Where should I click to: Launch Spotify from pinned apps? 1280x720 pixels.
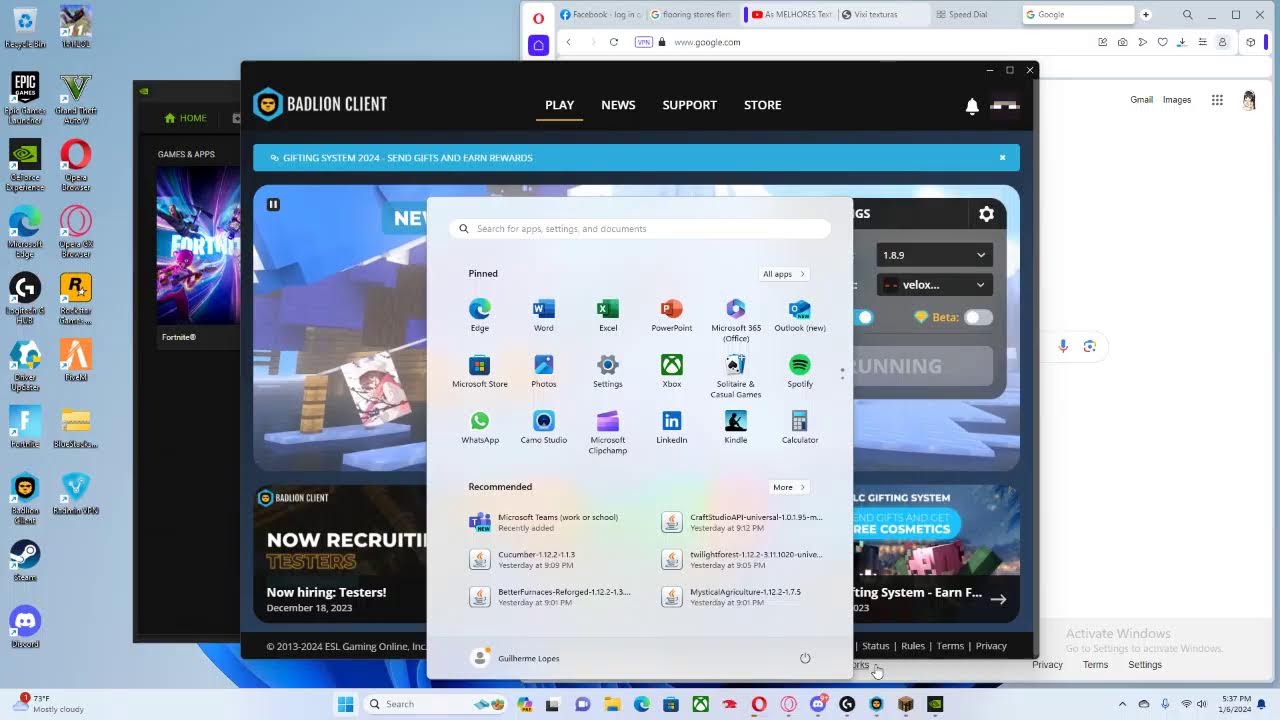[x=799, y=370]
